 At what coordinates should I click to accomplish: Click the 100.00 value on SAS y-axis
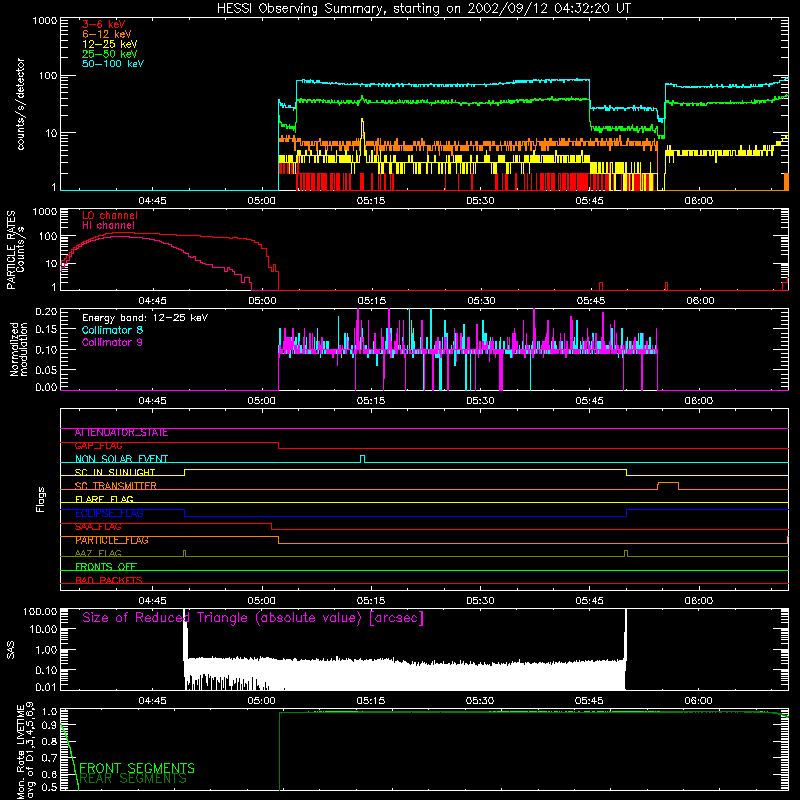coord(40,611)
